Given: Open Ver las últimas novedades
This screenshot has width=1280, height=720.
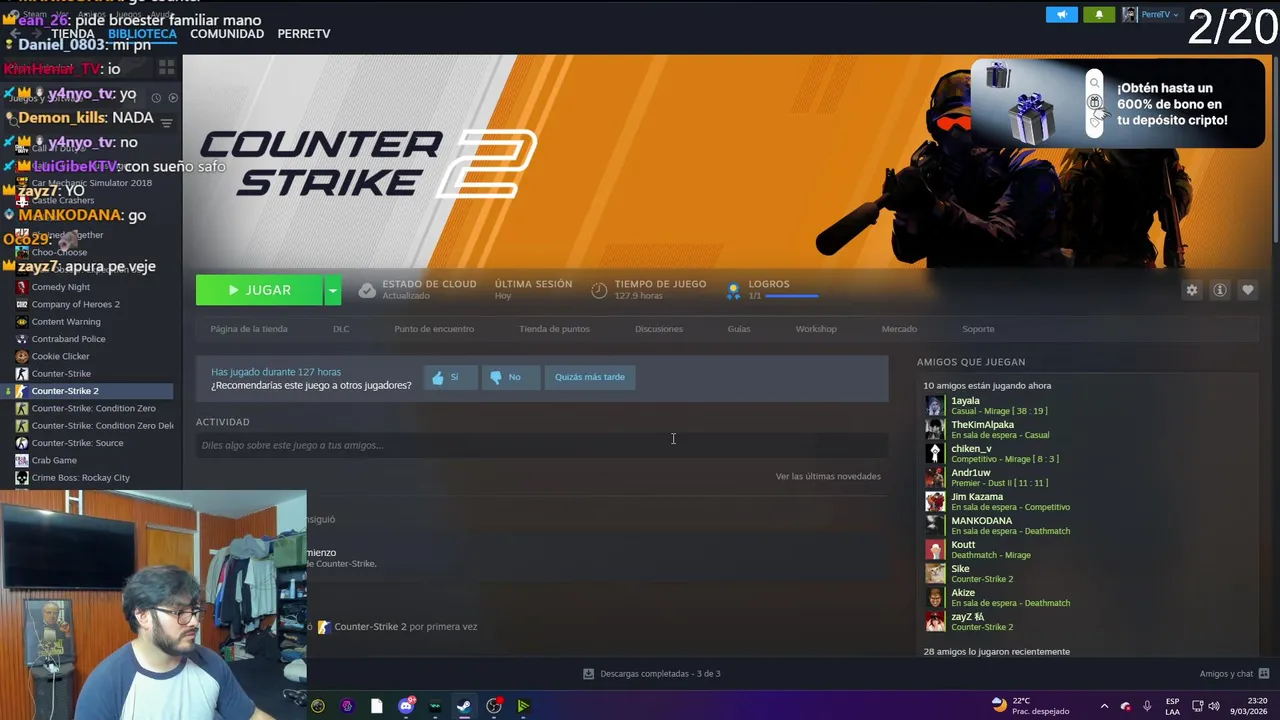Looking at the screenshot, I should pyautogui.click(x=828, y=476).
